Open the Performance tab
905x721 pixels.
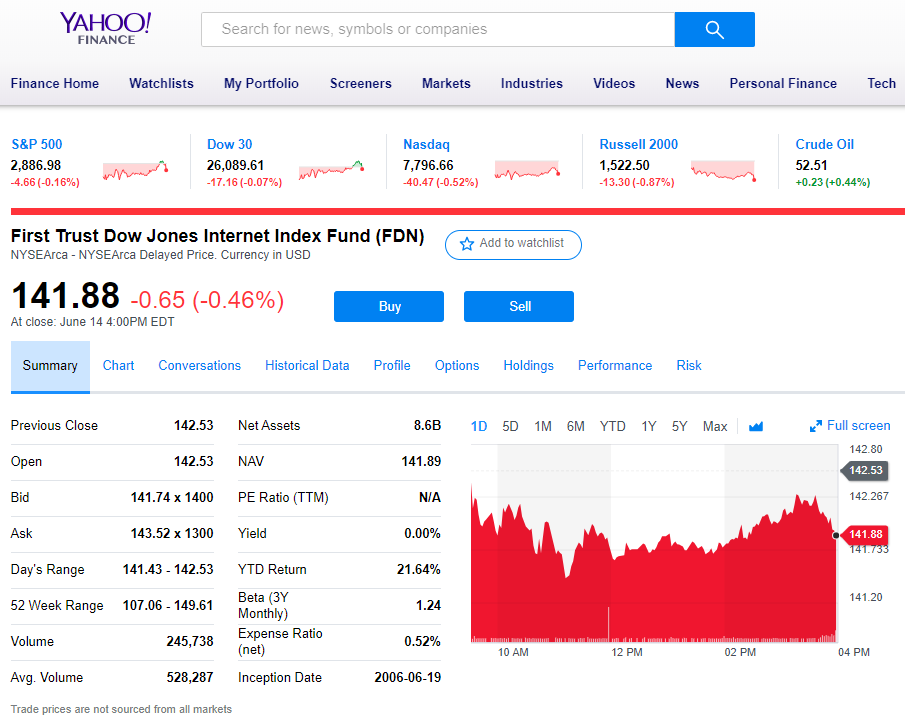(615, 366)
